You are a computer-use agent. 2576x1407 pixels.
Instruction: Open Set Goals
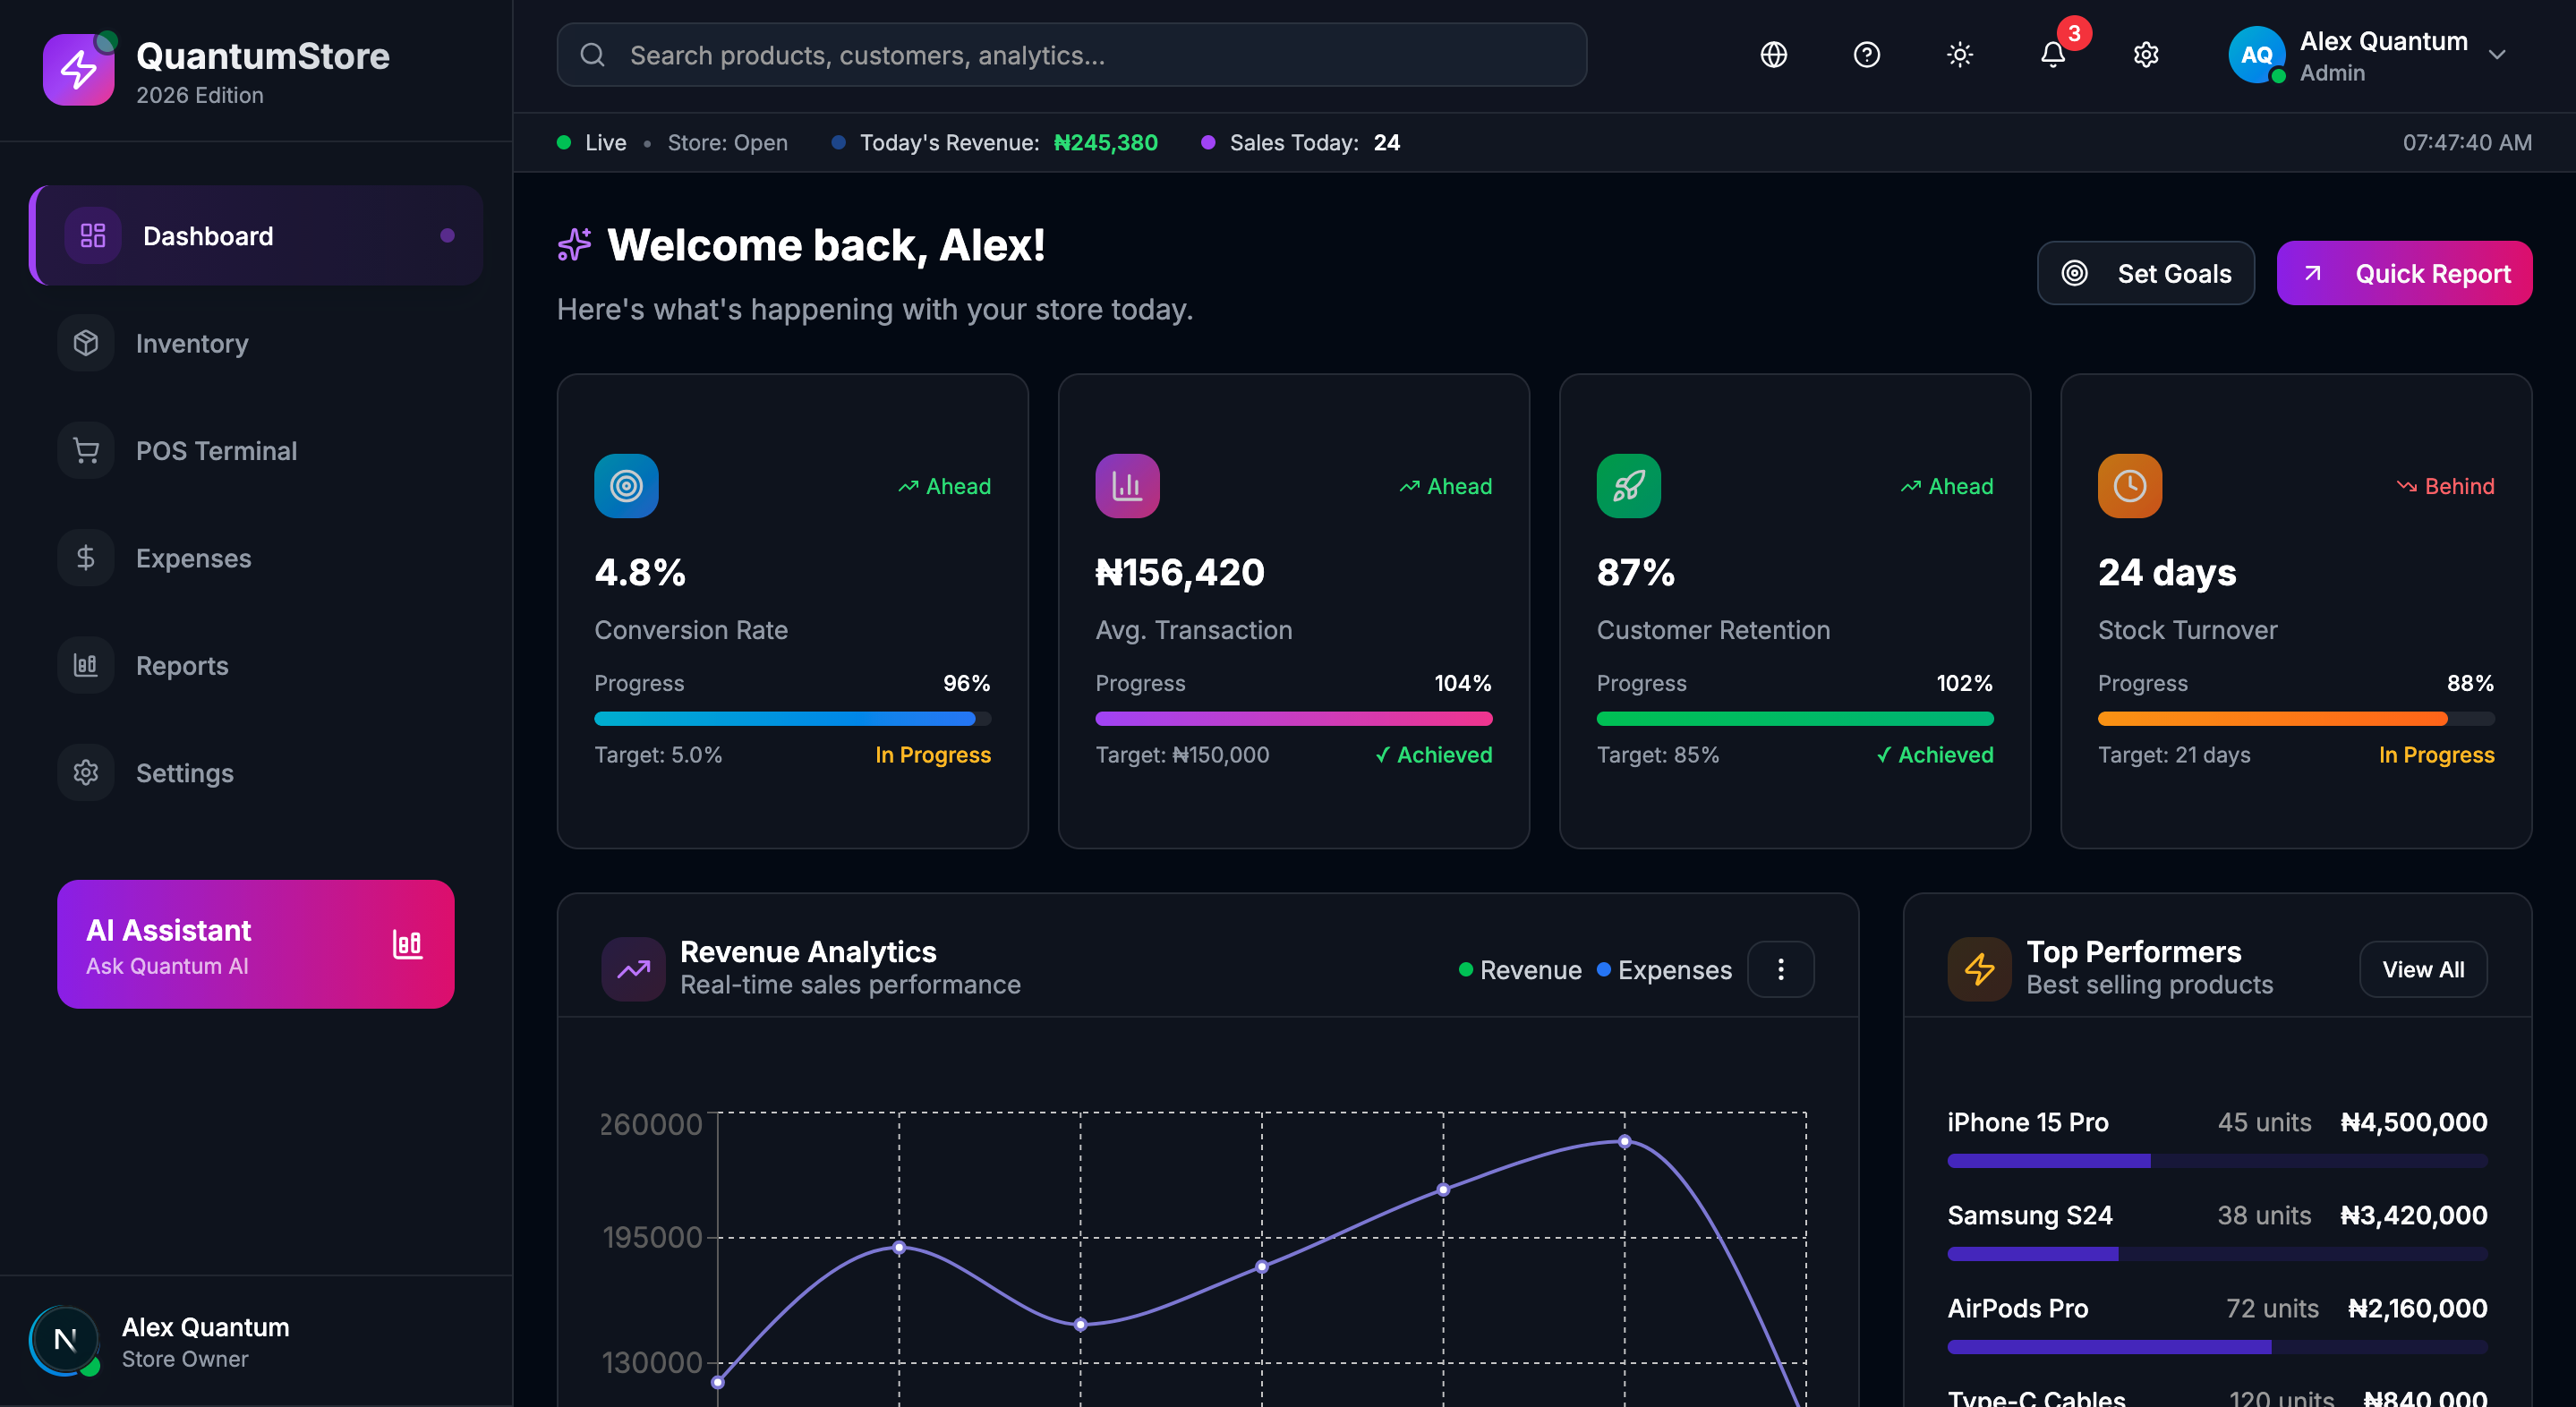click(x=2146, y=273)
